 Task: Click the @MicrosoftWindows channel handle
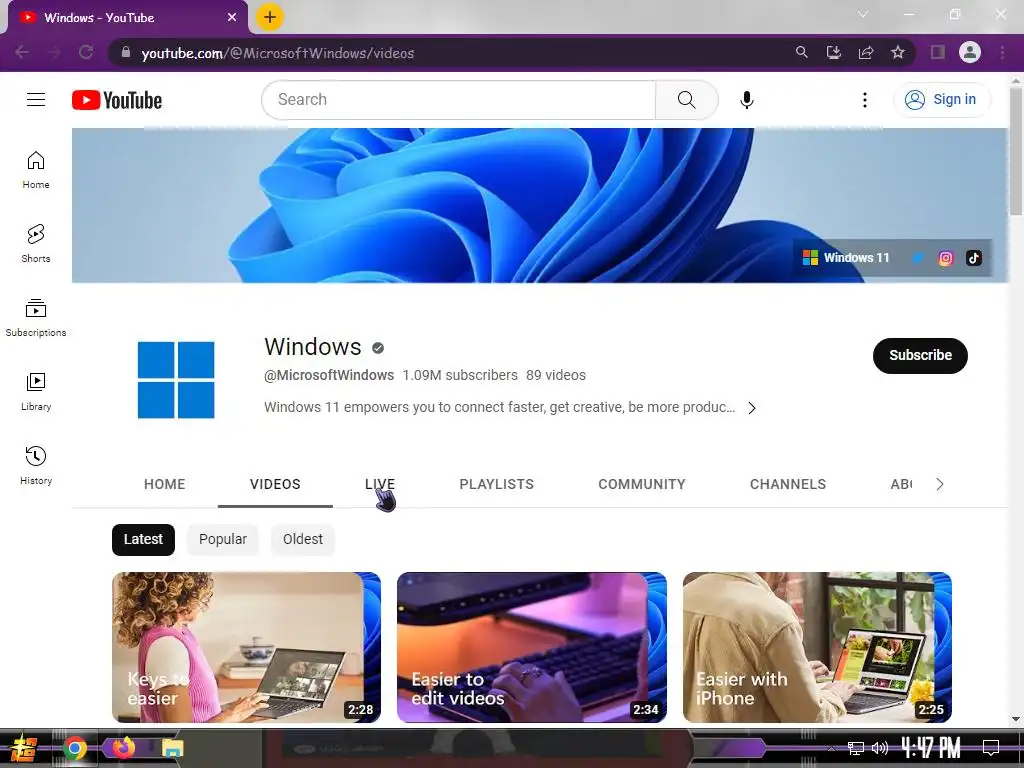(x=329, y=376)
